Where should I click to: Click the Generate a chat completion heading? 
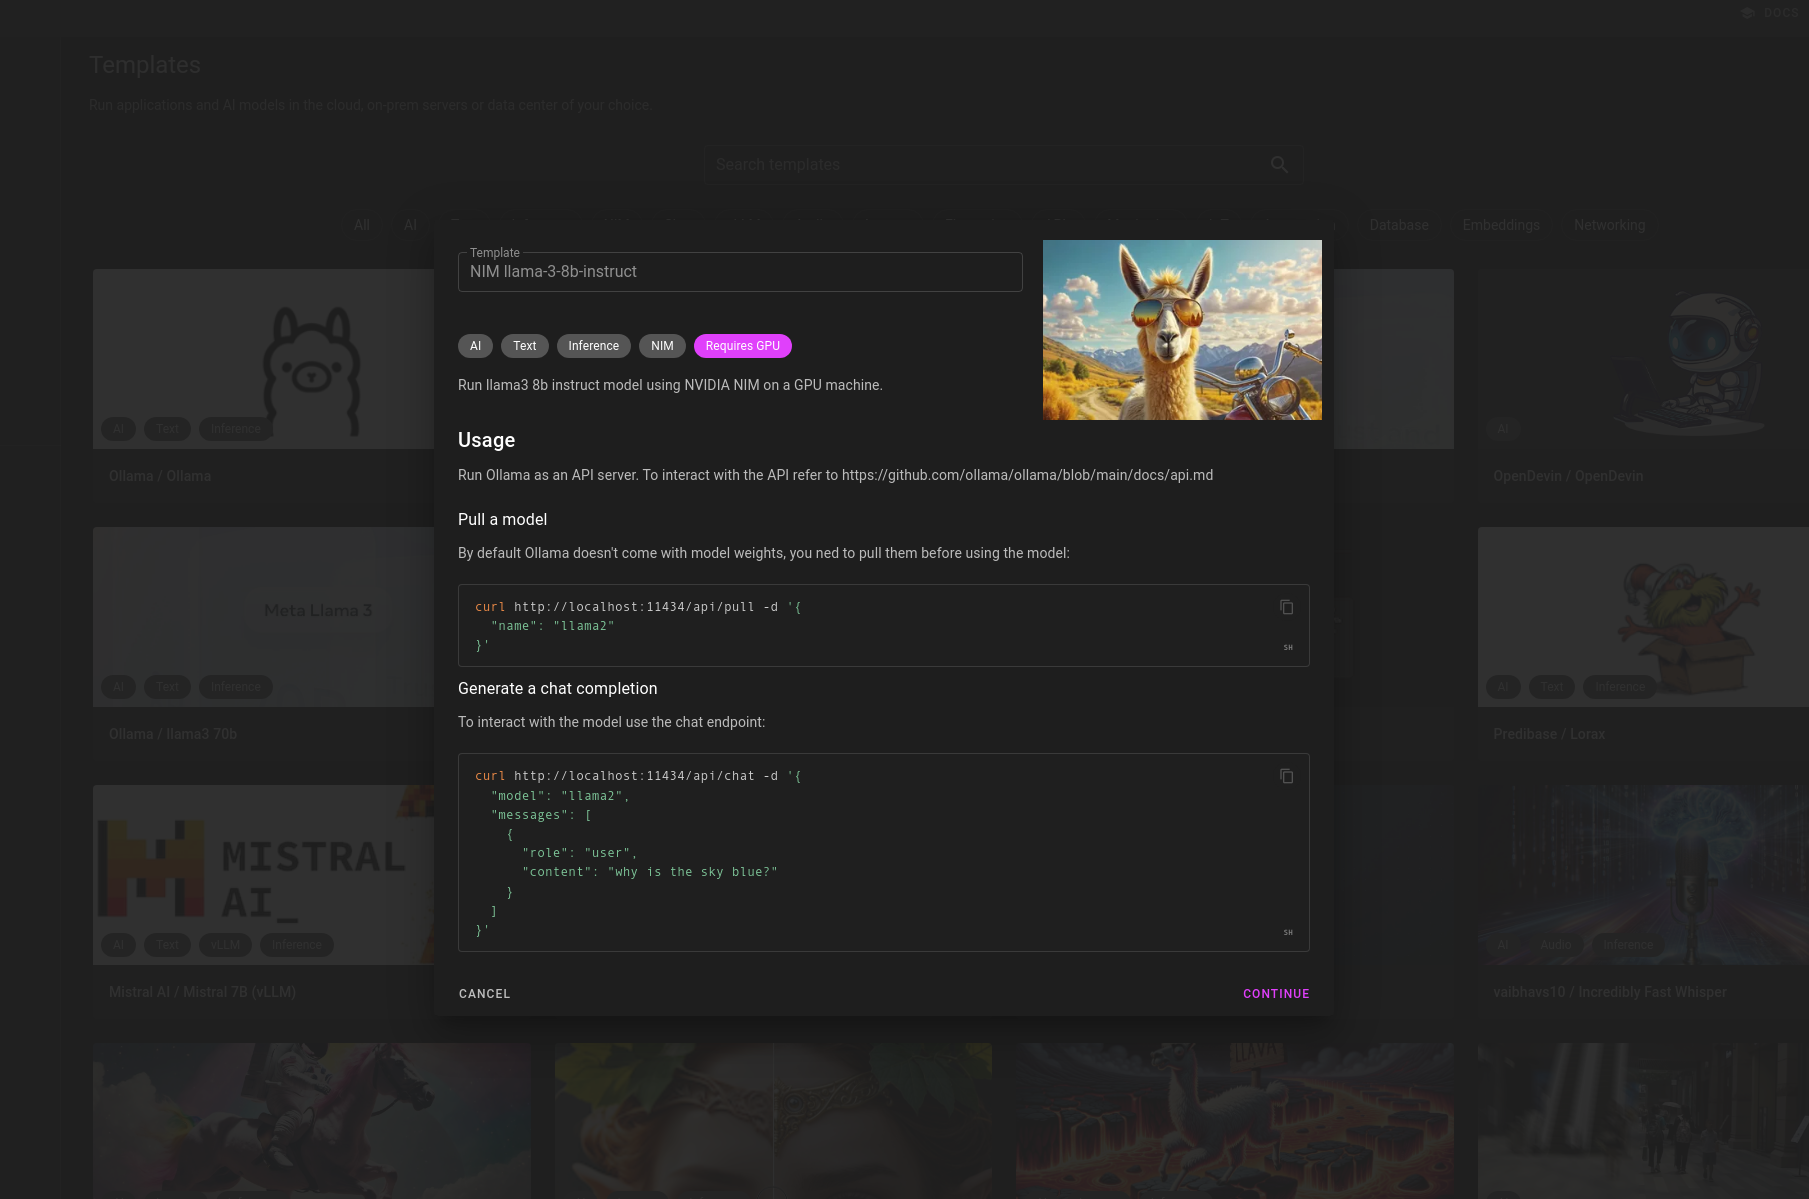558,688
